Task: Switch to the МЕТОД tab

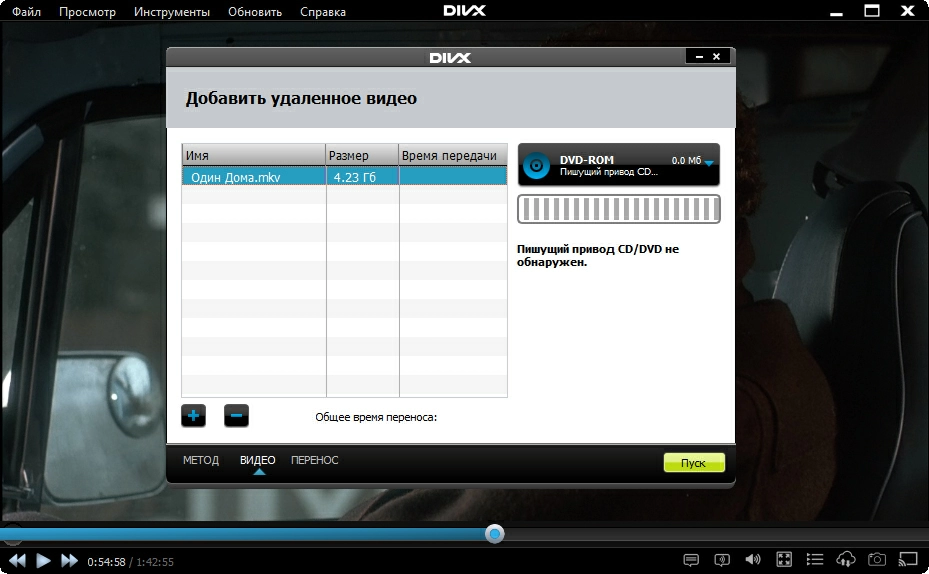Action: pyautogui.click(x=201, y=460)
